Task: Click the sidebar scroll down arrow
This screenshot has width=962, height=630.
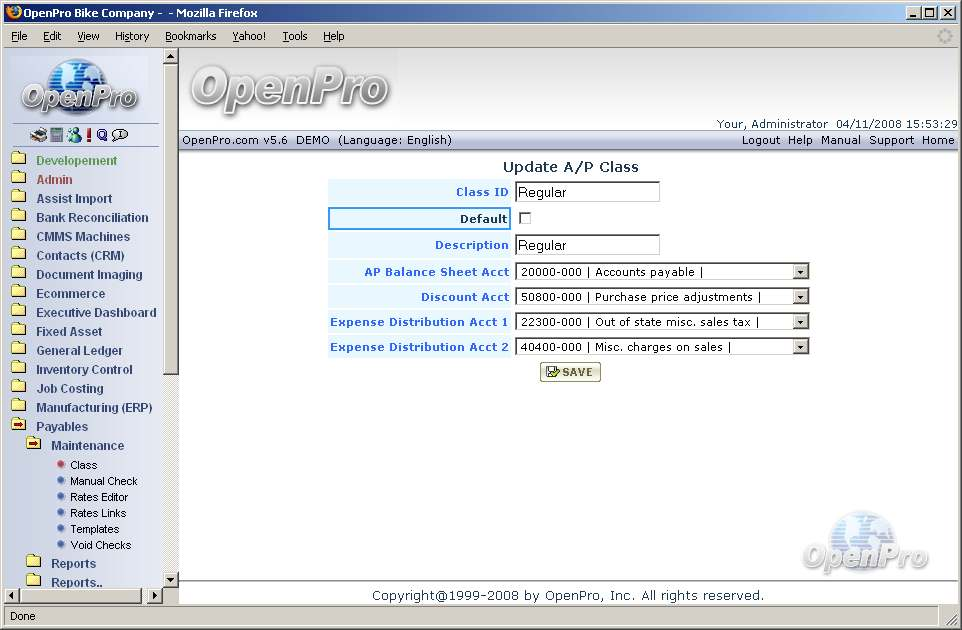Action: point(170,579)
